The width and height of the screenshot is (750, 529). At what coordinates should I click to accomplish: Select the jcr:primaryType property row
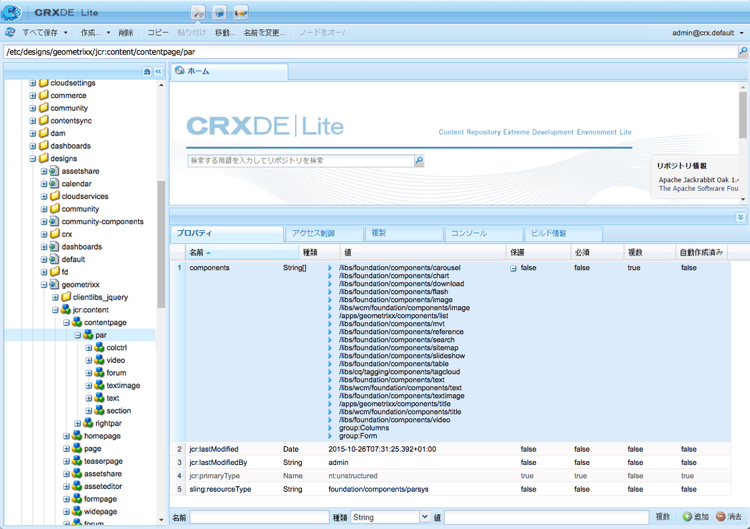click(450, 475)
